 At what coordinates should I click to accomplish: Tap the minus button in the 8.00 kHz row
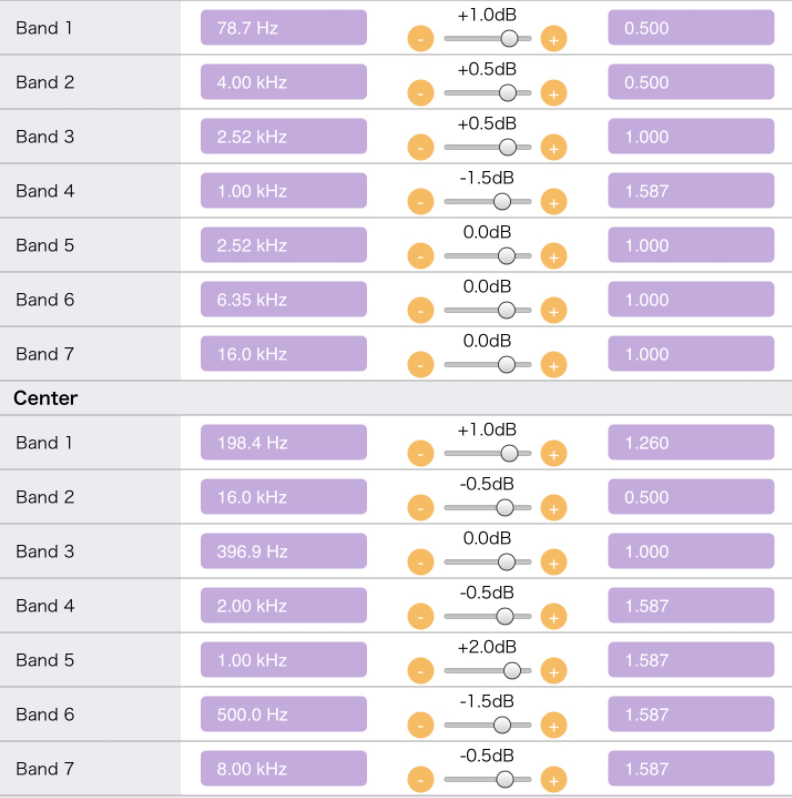click(x=421, y=780)
